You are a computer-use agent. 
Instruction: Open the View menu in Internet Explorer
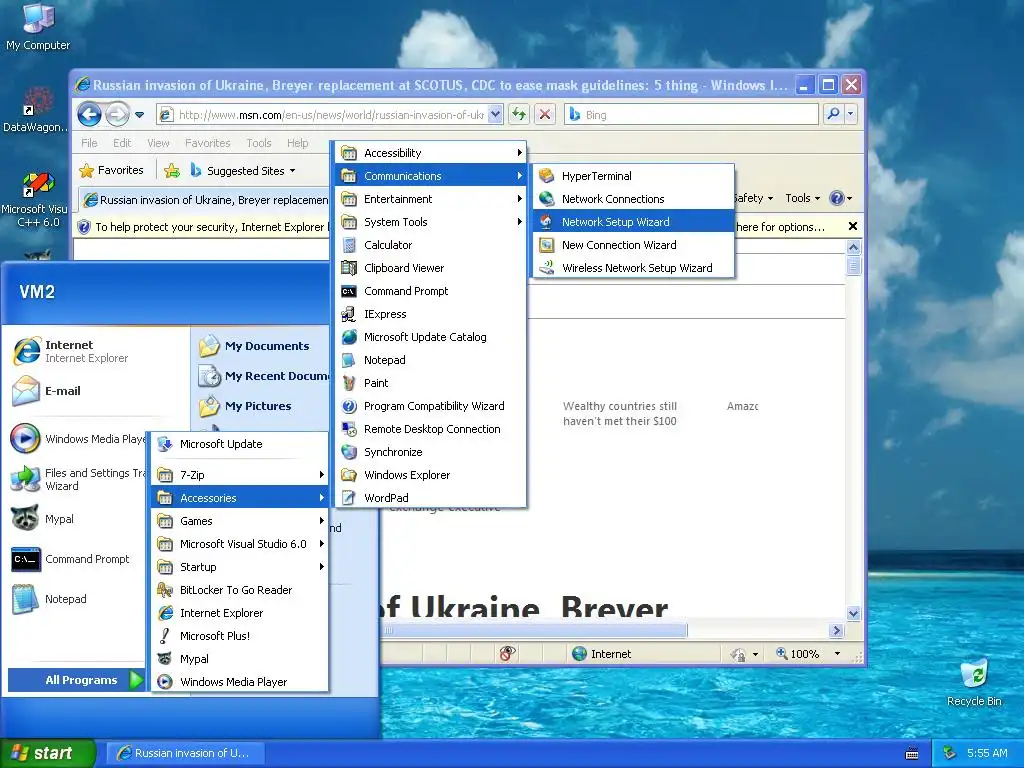(x=158, y=143)
